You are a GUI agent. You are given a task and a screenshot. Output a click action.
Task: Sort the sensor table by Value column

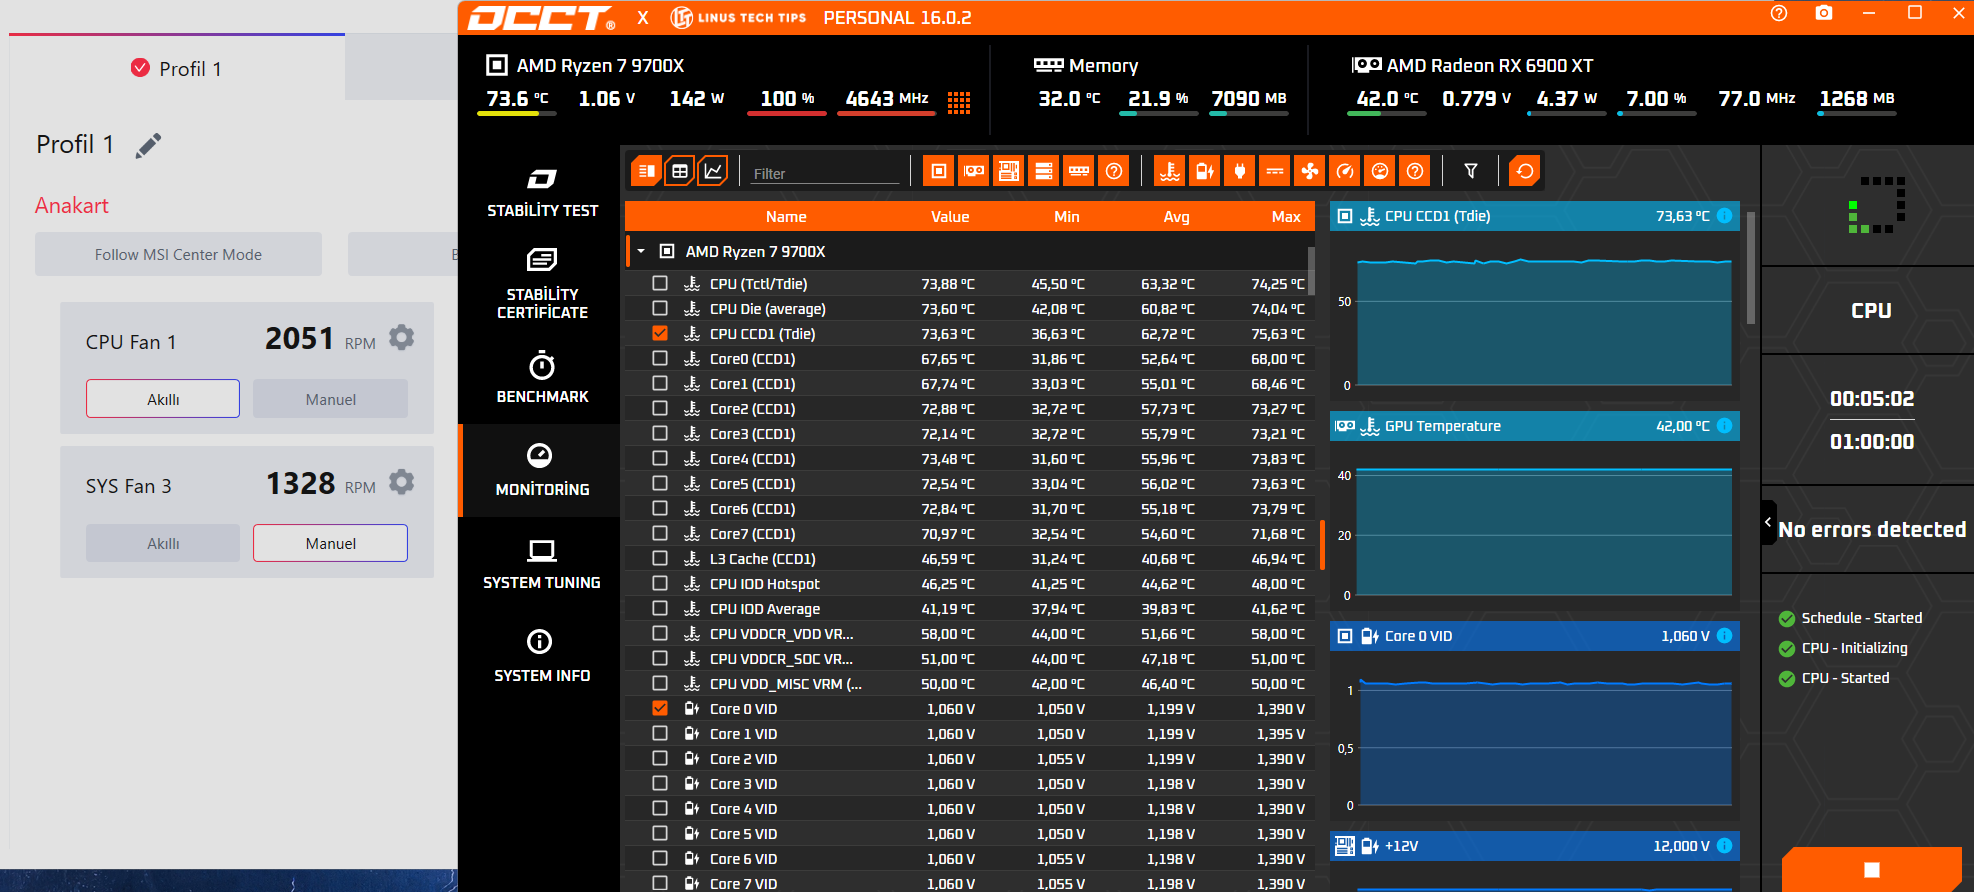(x=950, y=216)
